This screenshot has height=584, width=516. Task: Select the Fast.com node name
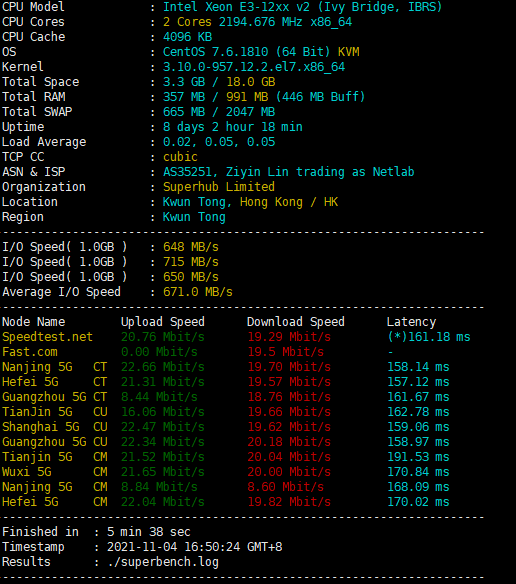click(x=30, y=352)
